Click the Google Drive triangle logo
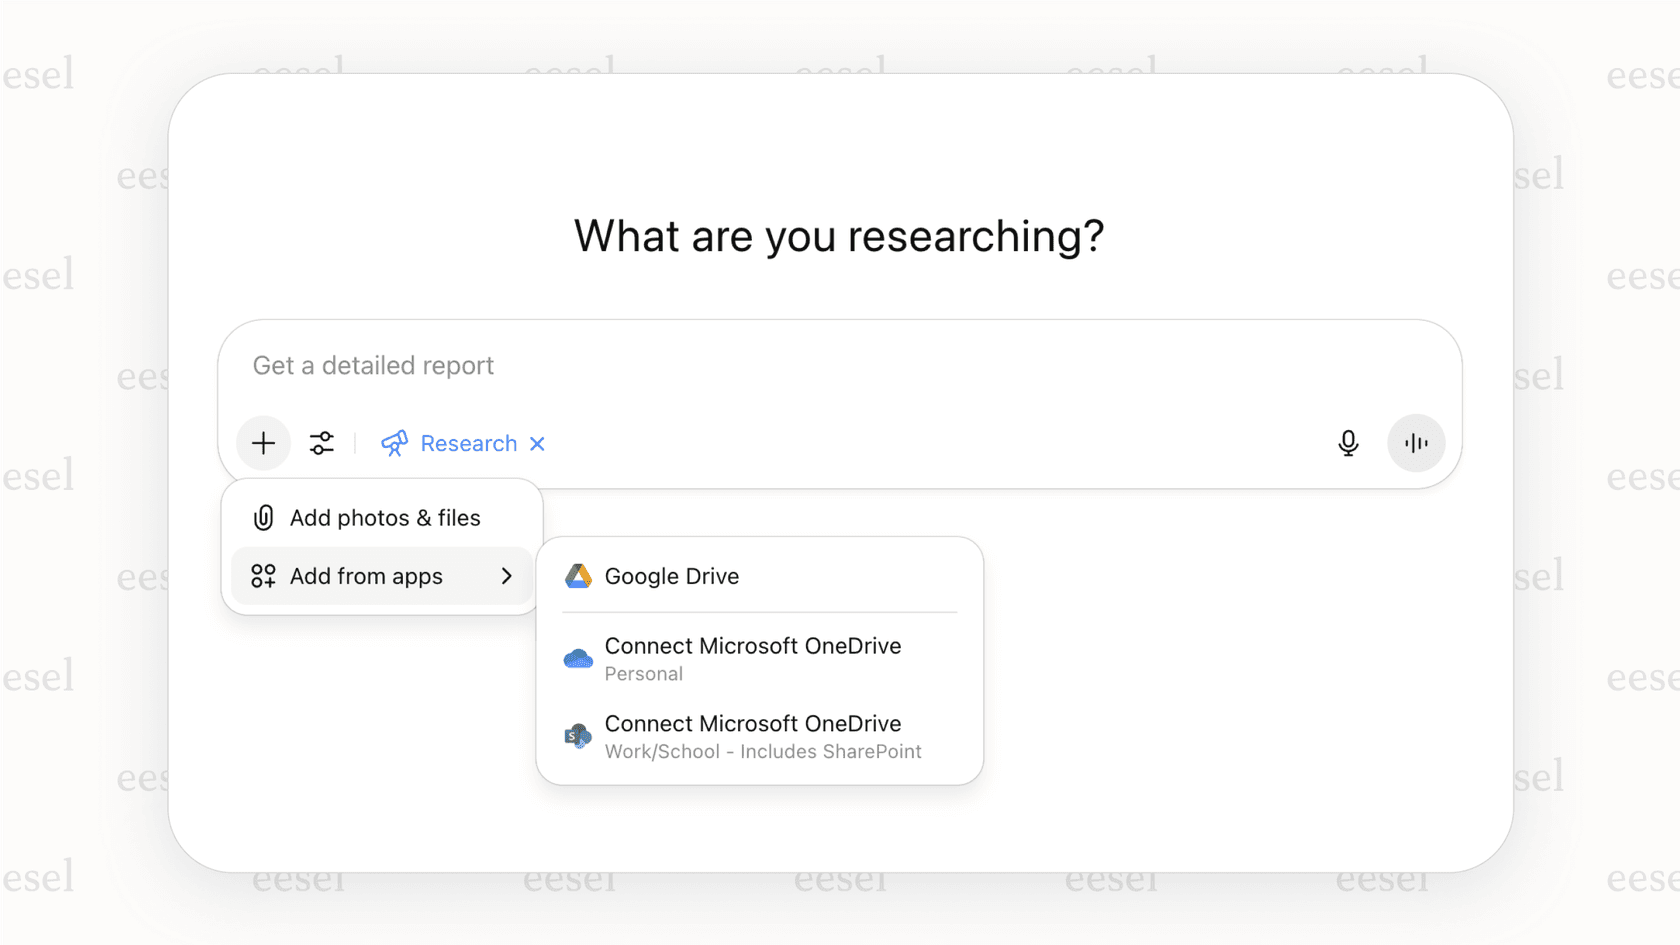The height and width of the screenshot is (945, 1680). (x=578, y=576)
